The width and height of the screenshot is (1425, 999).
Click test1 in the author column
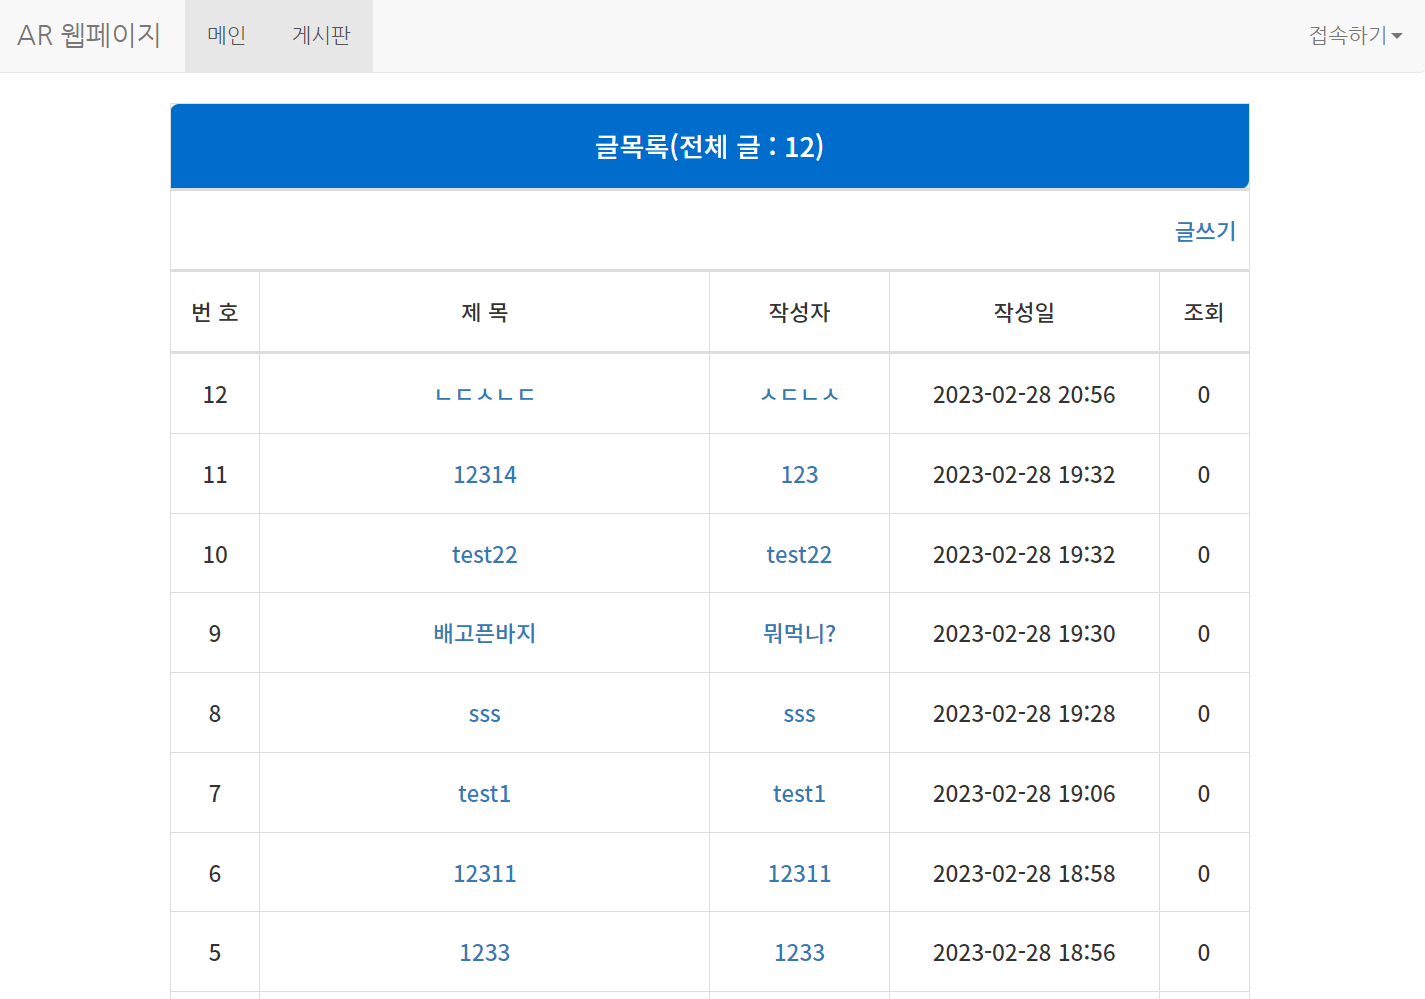[x=799, y=793]
